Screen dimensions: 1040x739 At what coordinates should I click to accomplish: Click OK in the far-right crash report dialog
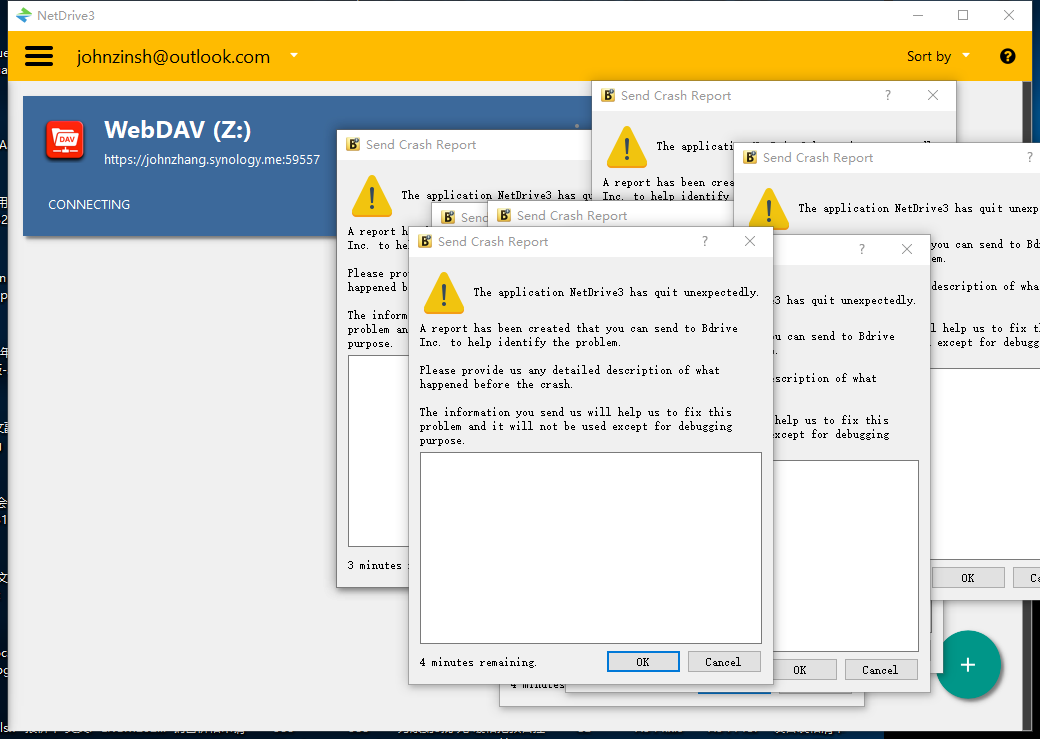click(968, 577)
